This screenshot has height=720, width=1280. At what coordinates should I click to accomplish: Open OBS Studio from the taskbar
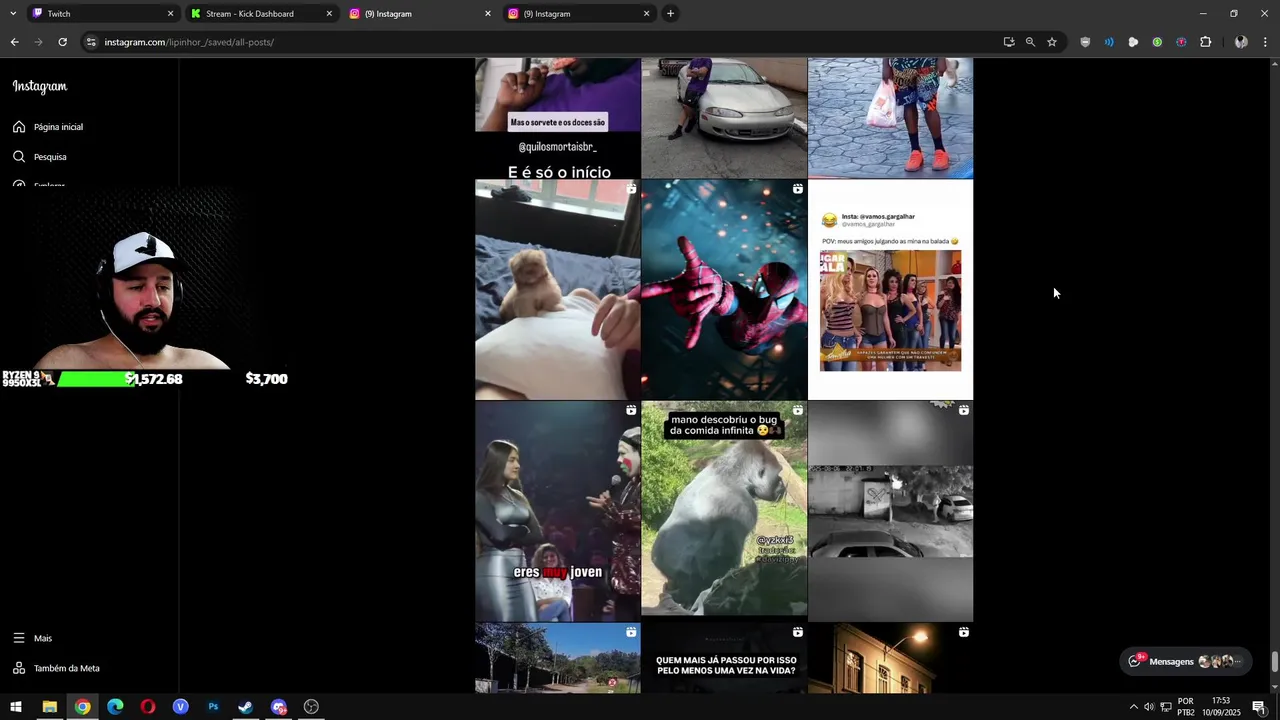pos(311,707)
